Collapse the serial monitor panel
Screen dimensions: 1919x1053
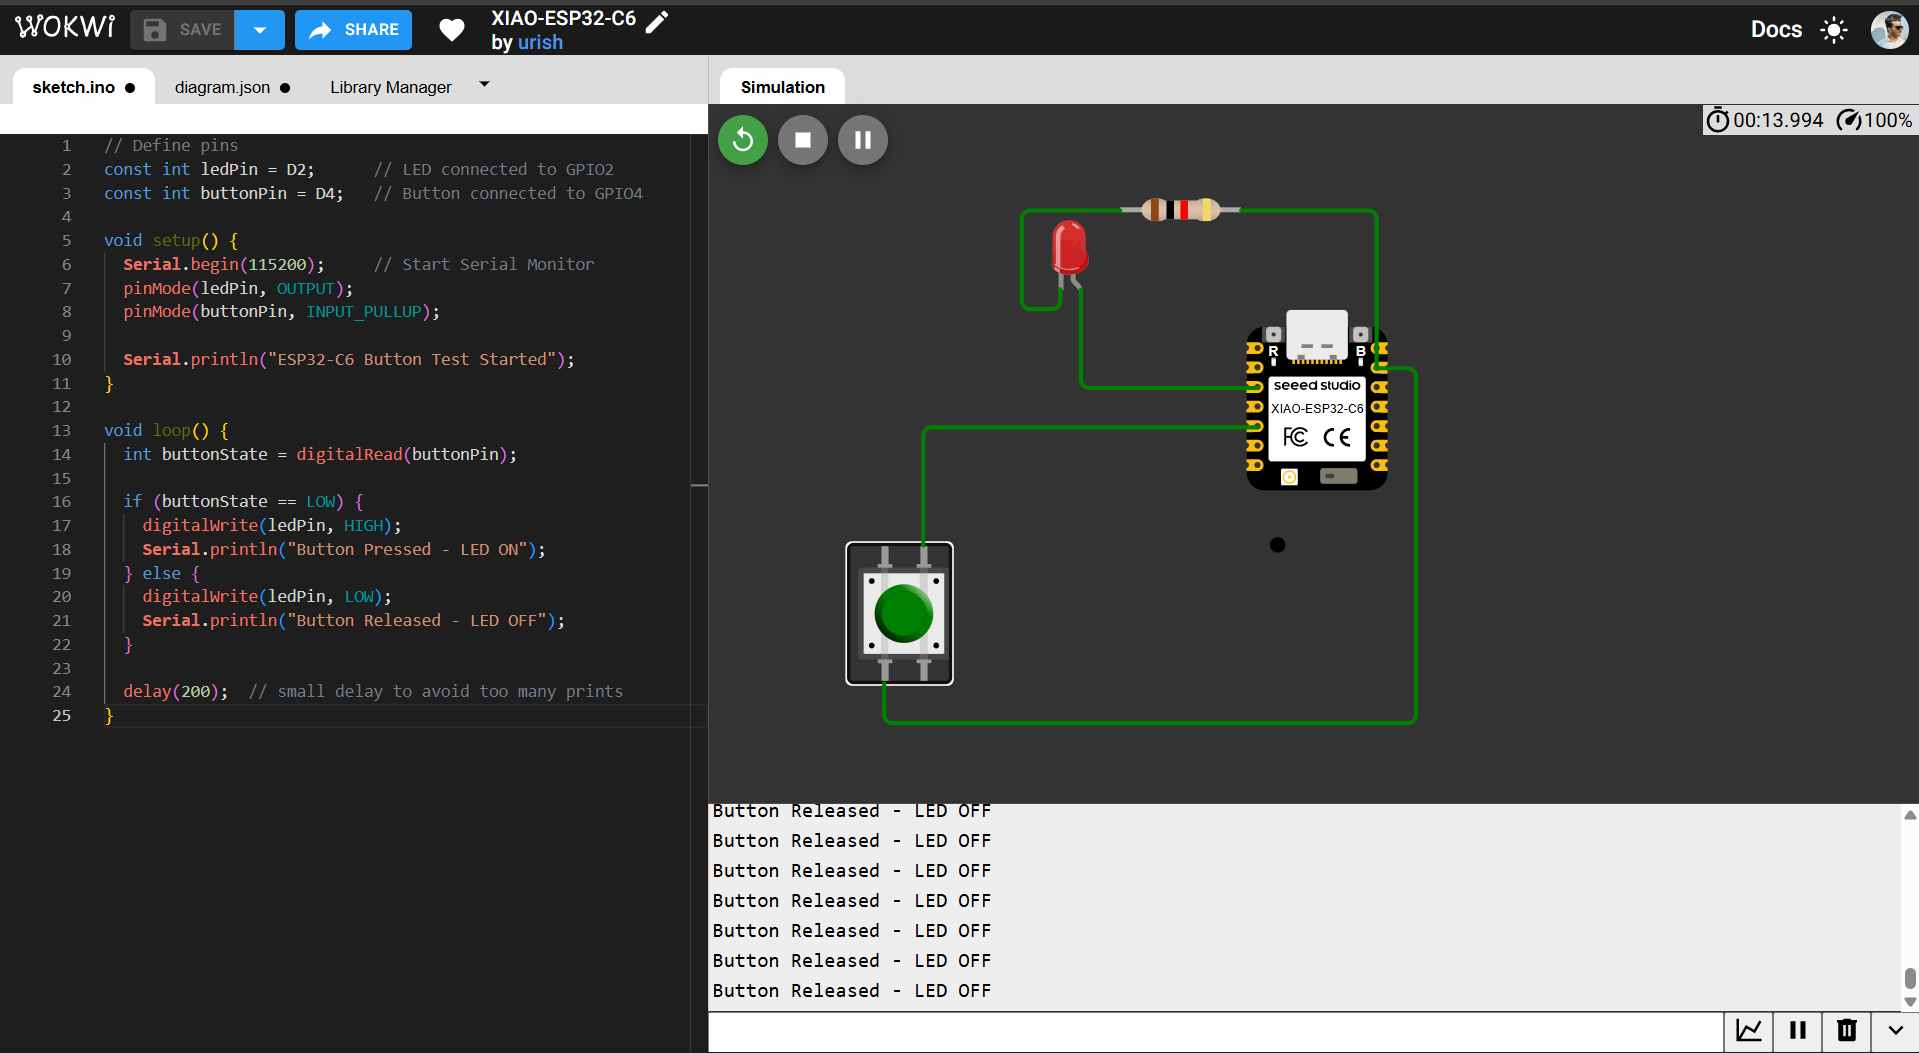pyautogui.click(x=1894, y=1030)
